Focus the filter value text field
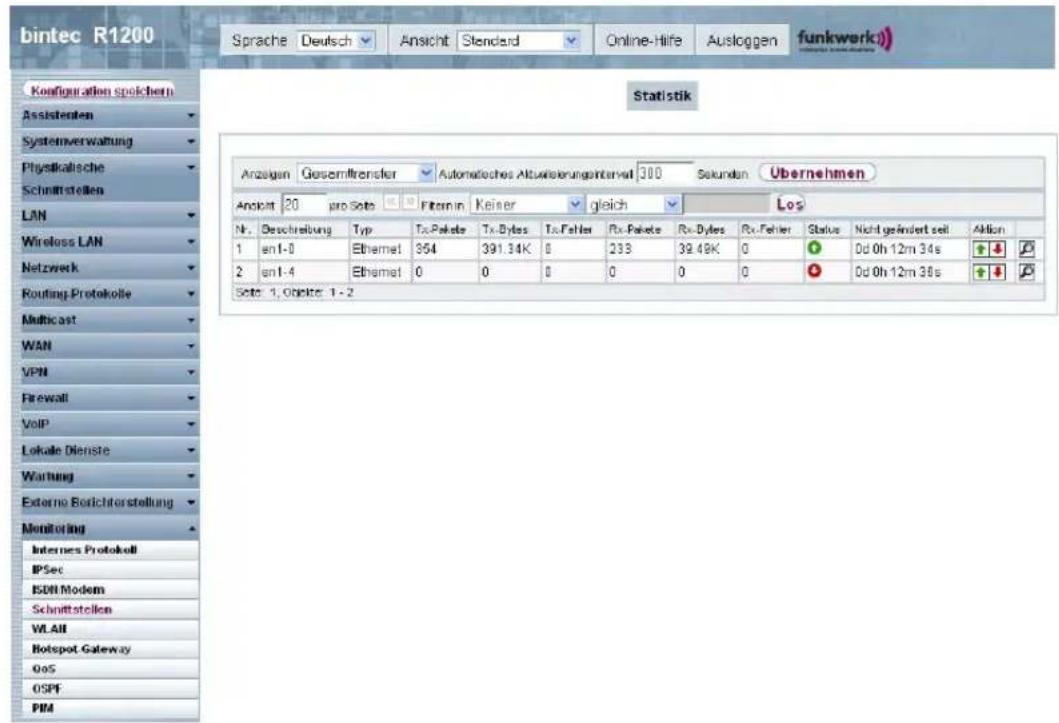 pyautogui.click(x=727, y=205)
